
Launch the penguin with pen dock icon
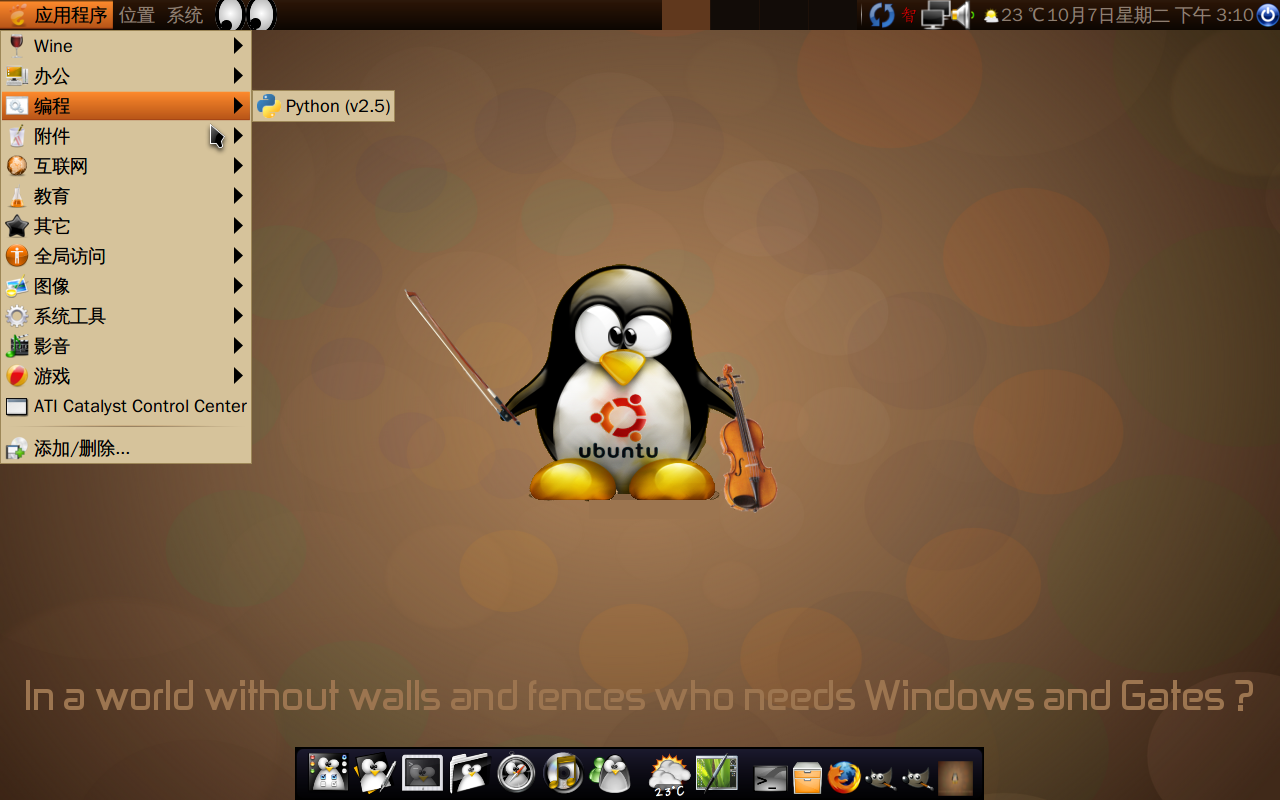pyautogui.click(x=376, y=773)
